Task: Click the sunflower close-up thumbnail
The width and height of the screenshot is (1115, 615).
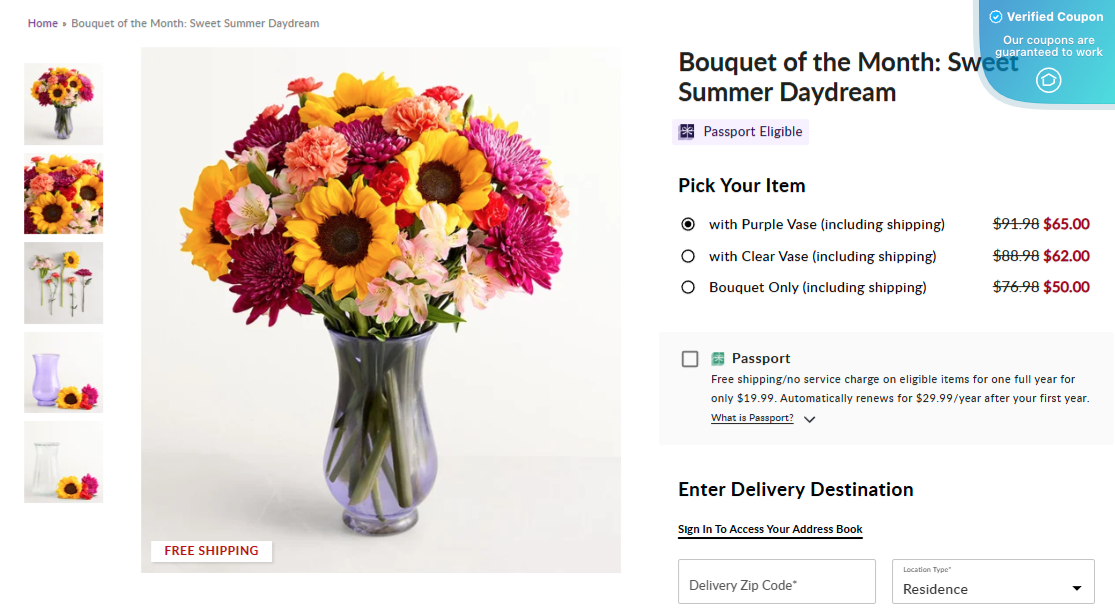Action: (x=63, y=193)
